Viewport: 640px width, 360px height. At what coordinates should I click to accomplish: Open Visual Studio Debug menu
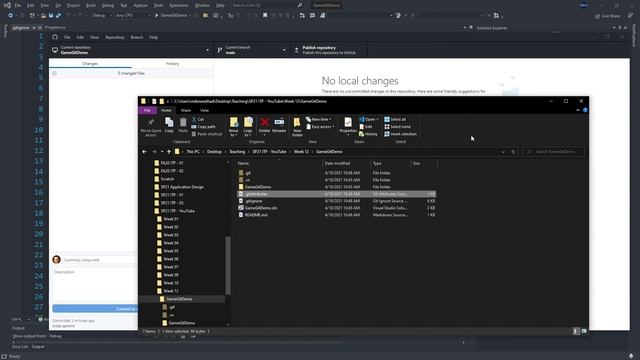[x=108, y=5]
